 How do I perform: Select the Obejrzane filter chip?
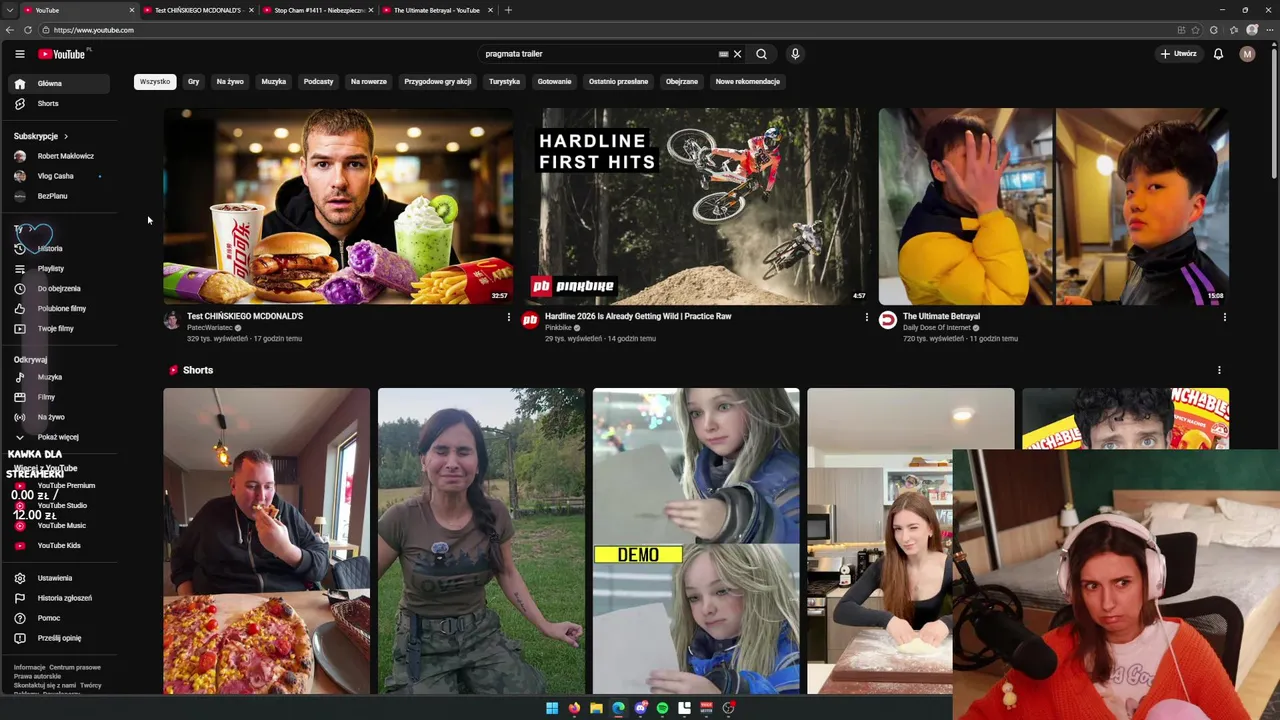click(682, 82)
